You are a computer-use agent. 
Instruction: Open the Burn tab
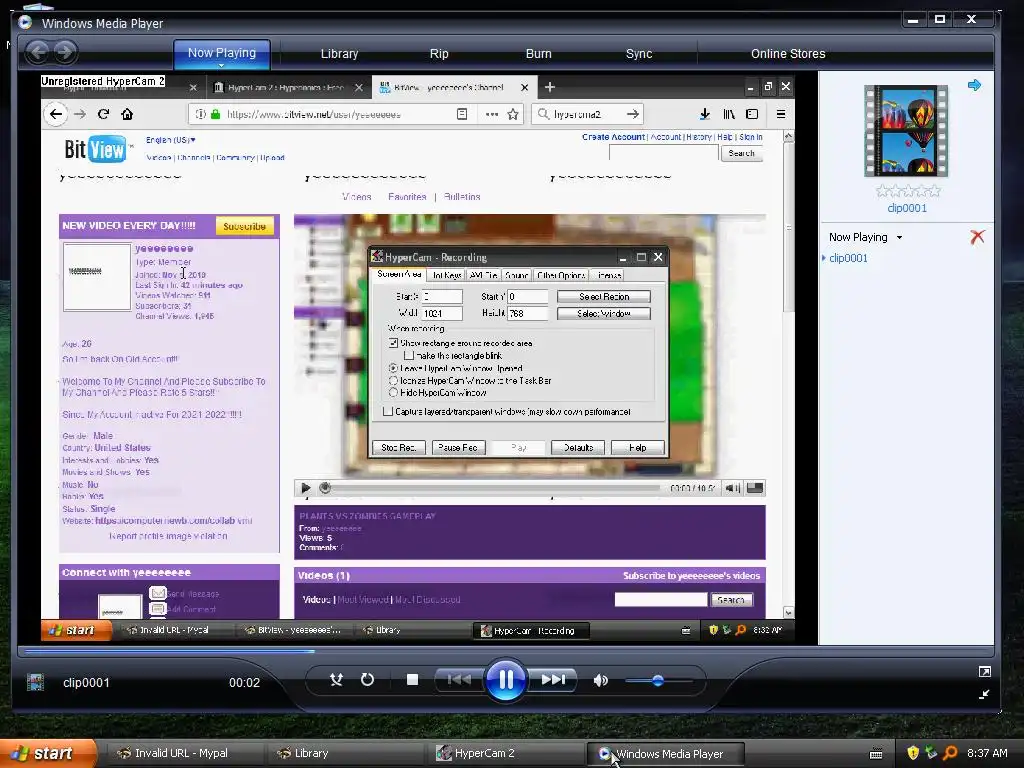539,54
